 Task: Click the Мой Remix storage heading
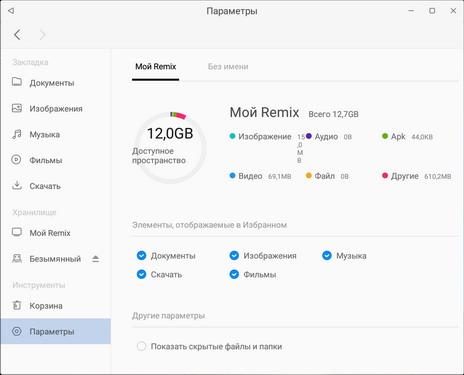264,112
